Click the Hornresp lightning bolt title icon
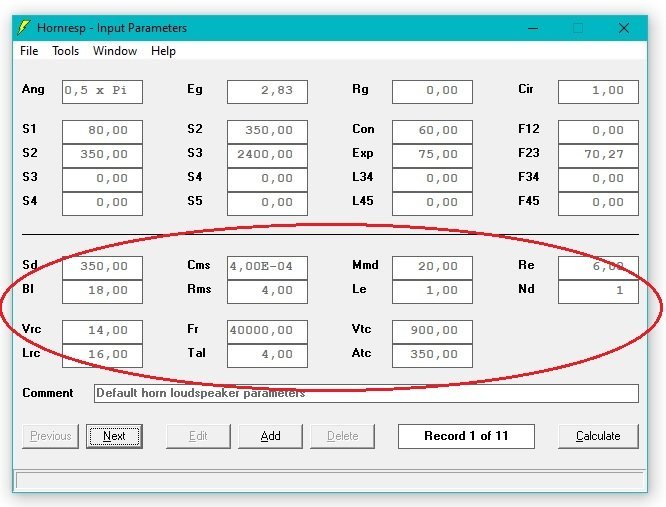This screenshot has width=666, height=507. click(x=24, y=28)
